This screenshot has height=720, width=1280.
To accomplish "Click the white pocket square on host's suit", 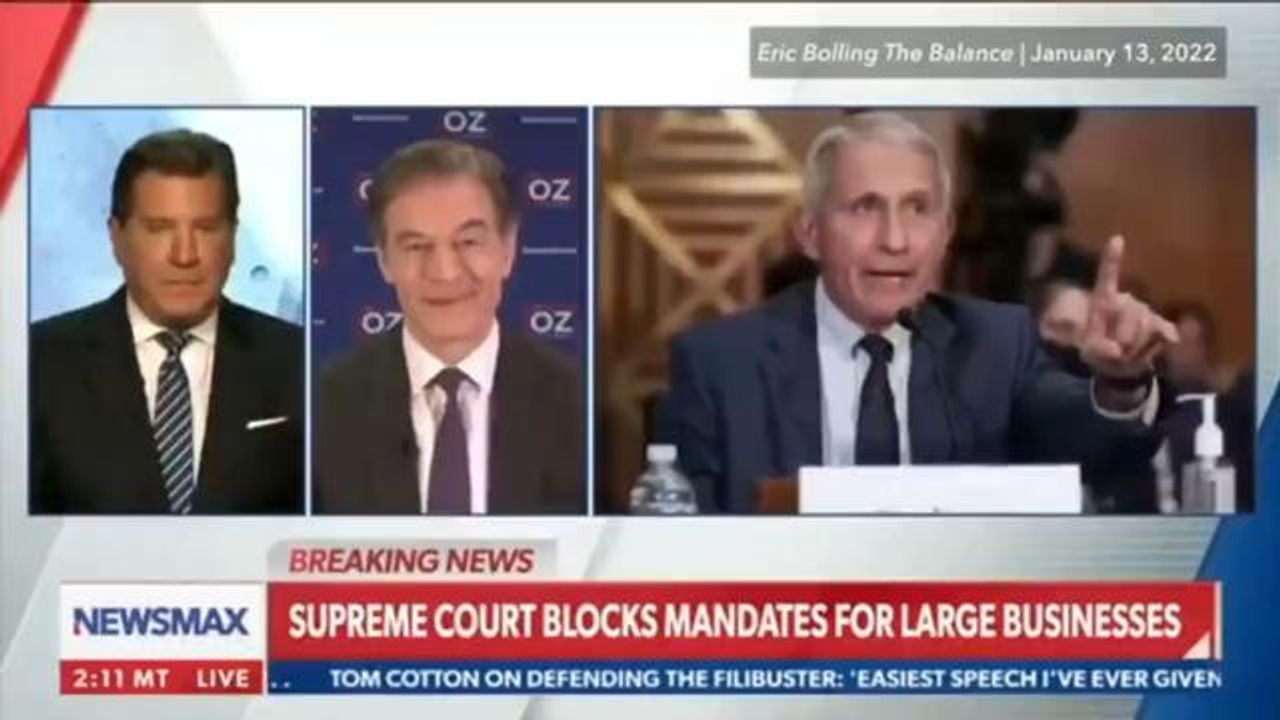I will 267,422.
